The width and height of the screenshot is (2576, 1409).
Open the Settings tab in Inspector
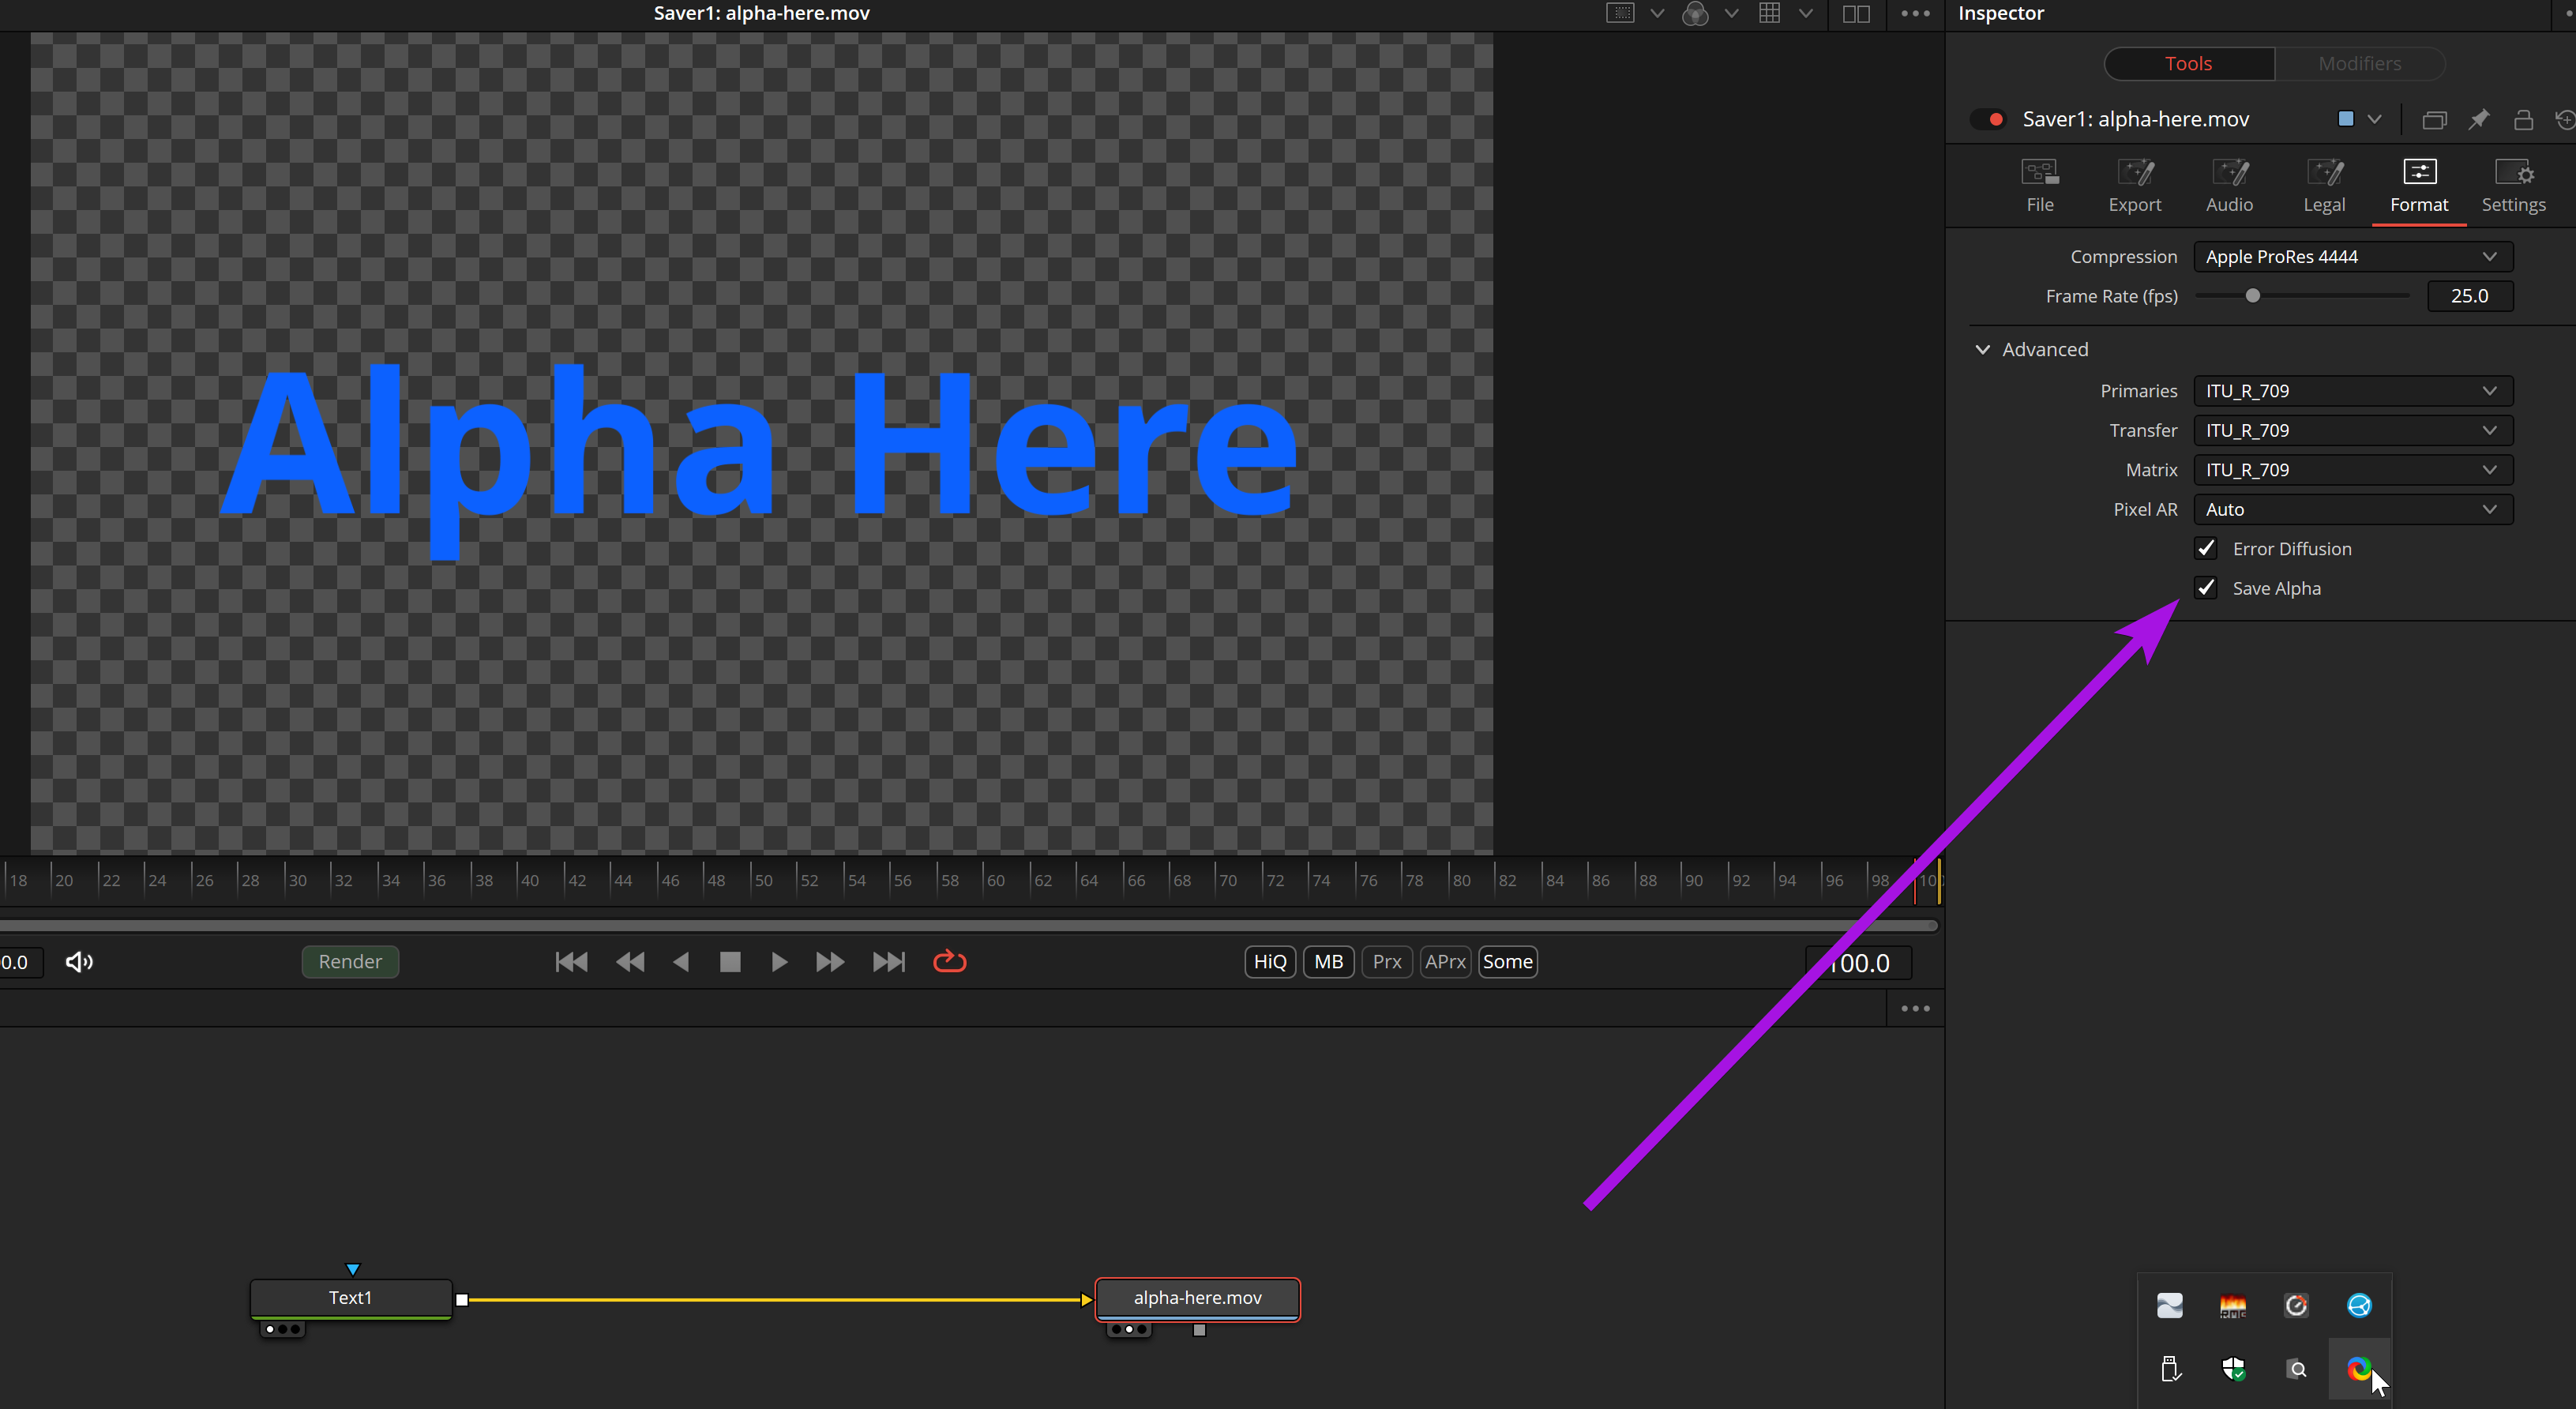click(2513, 186)
